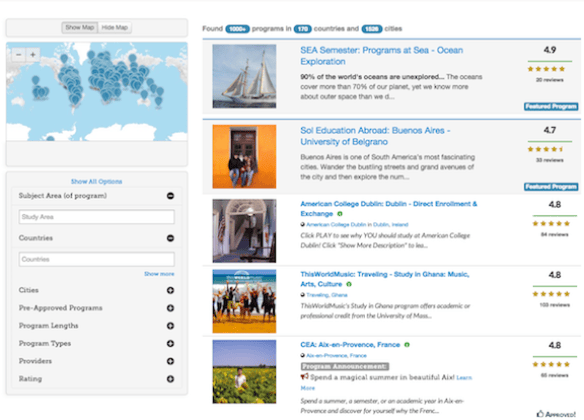Open American College Dublin in Dublin, Ireland link
This screenshot has width=584, height=420.
point(357,225)
